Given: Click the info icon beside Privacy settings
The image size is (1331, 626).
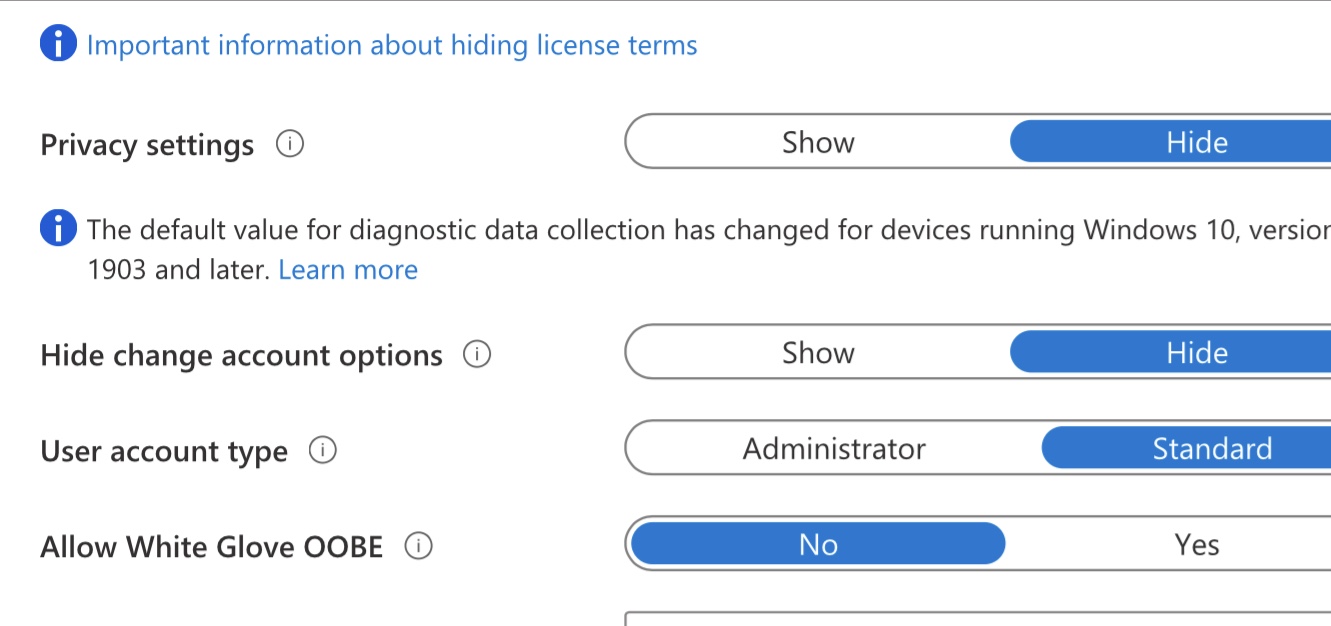Looking at the screenshot, I should coord(290,144).
